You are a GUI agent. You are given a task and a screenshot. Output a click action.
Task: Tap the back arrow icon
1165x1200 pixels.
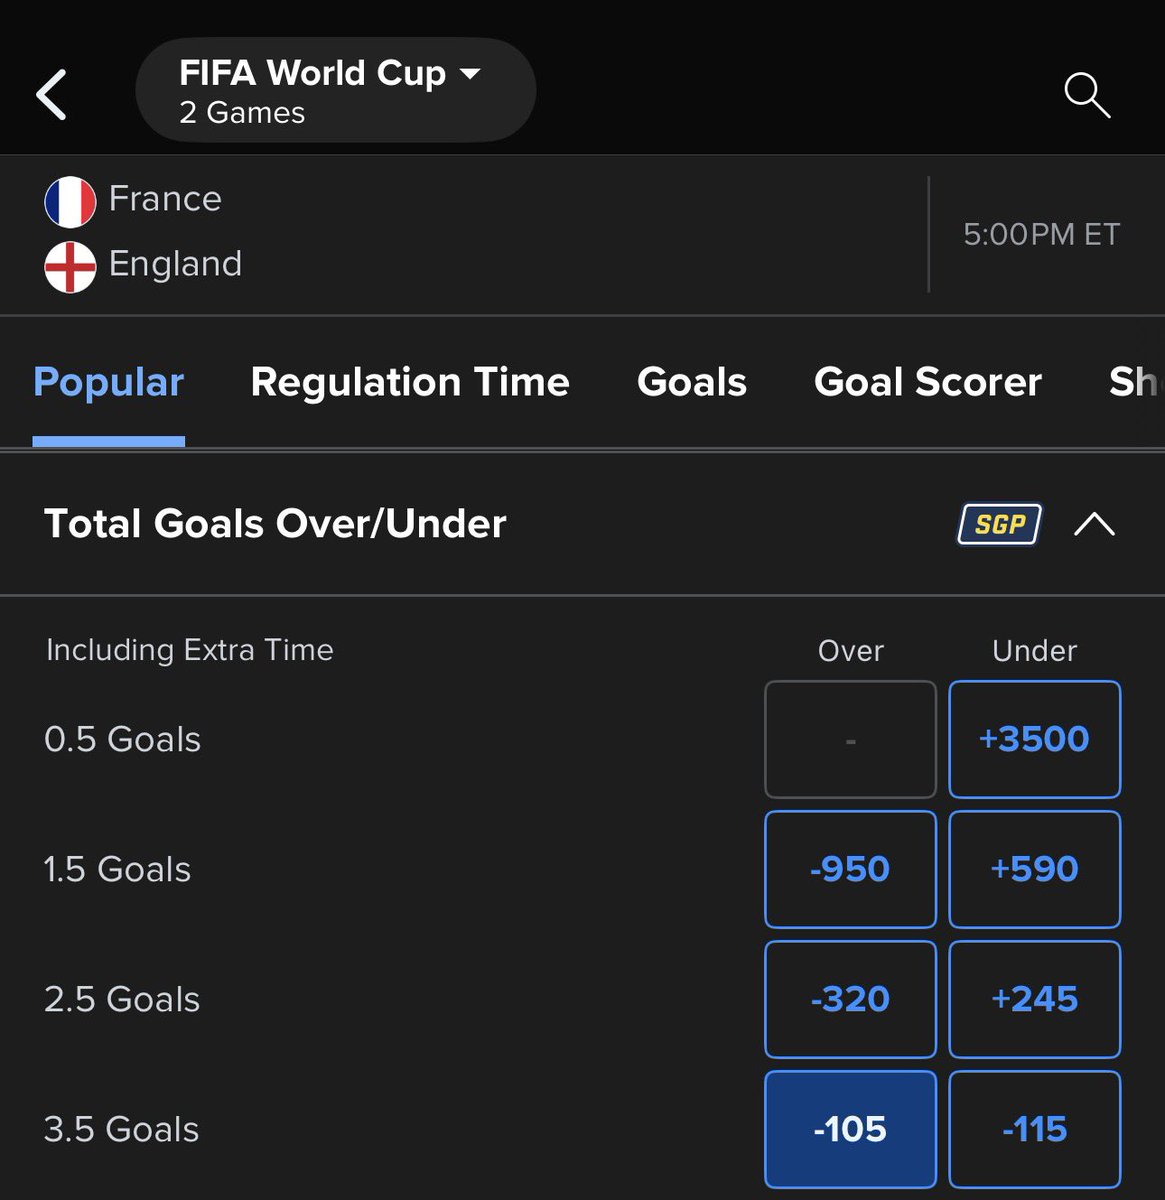(51, 95)
